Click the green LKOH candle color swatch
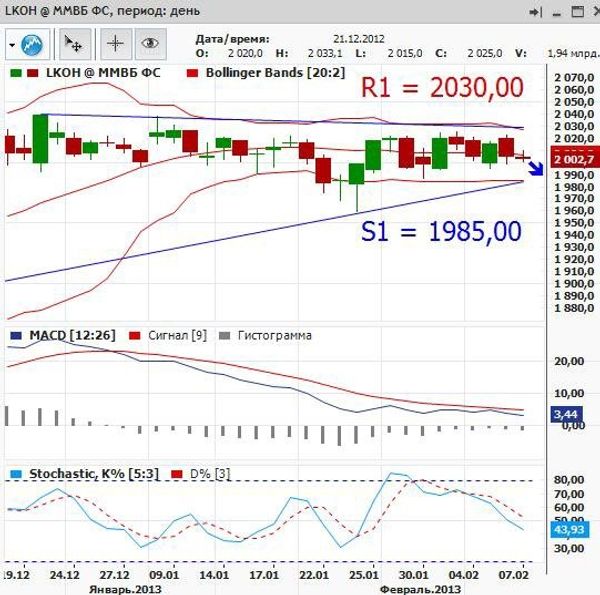The width and height of the screenshot is (600, 595). pos(16,73)
